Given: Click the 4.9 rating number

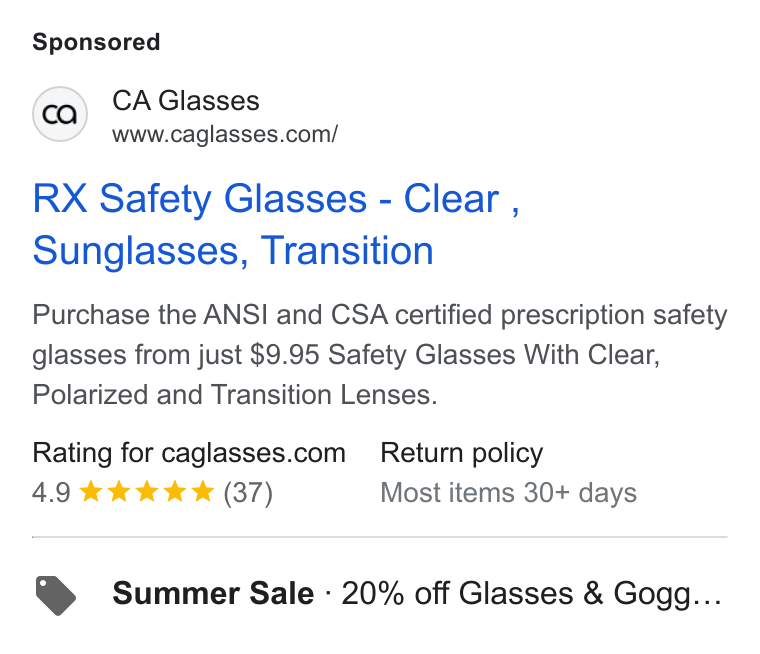Looking at the screenshot, I should click(x=51, y=493).
